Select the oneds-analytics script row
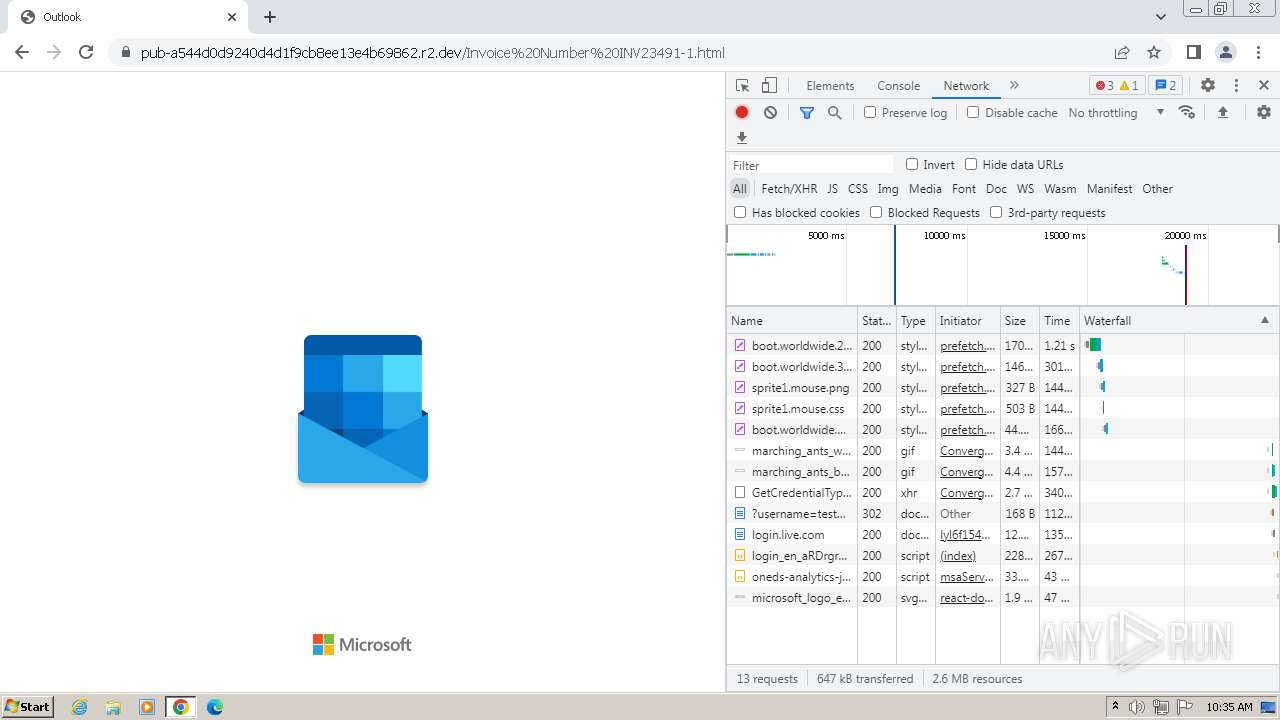This screenshot has width=1280, height=720. tap(903, 577)
